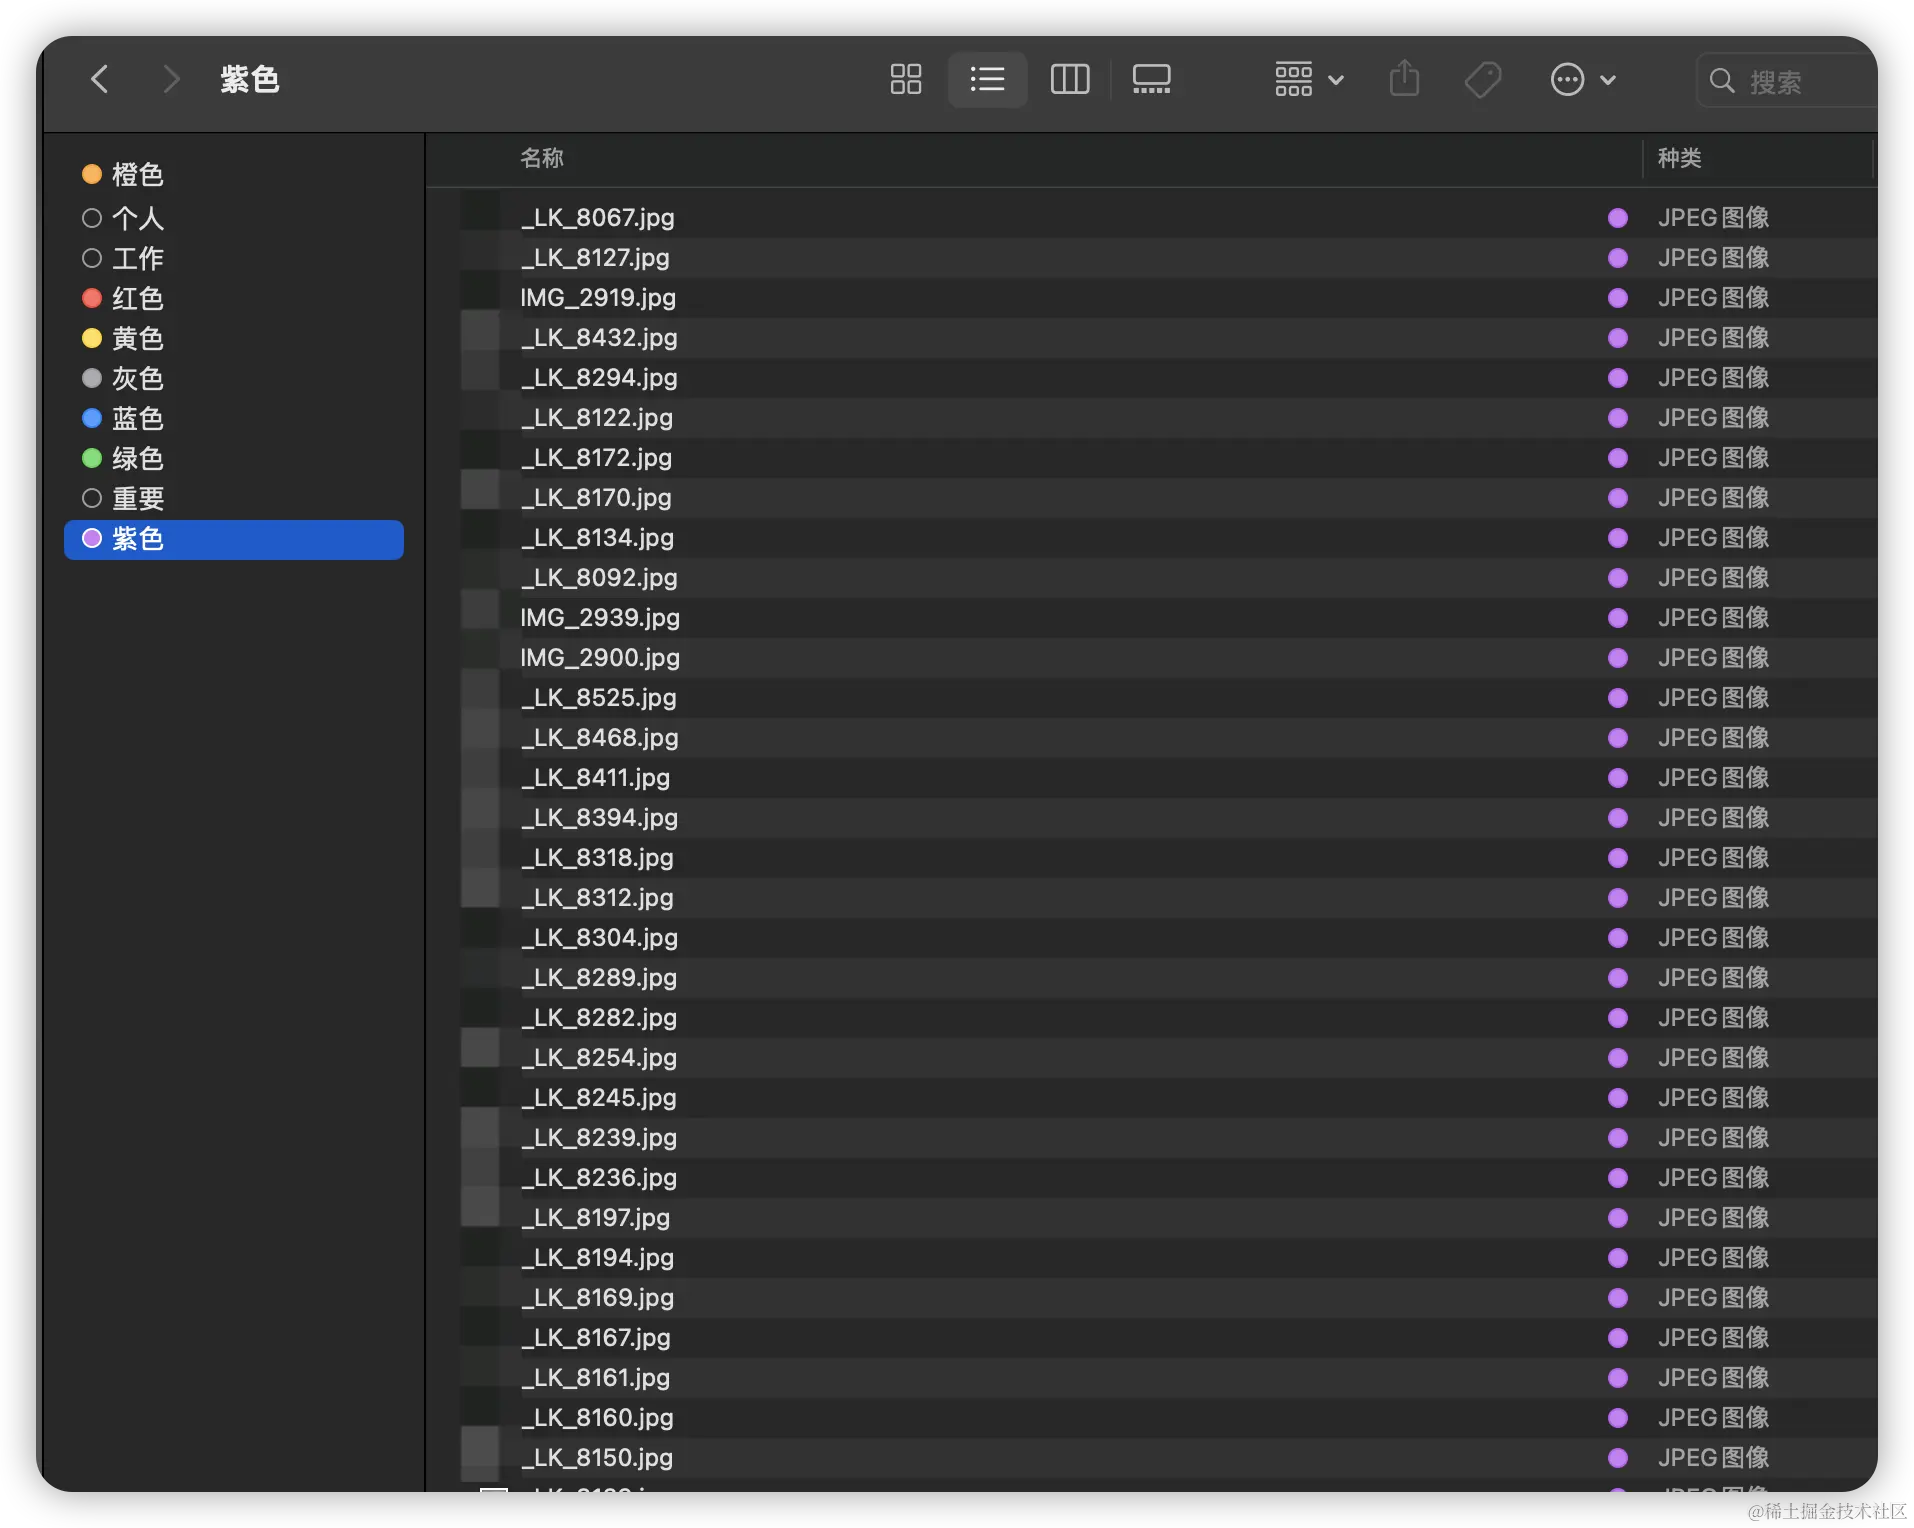1914x1528 pixels.
Task: Click the Share toolbar icon
Action: pyautogui.click(x=1404, y=79)
